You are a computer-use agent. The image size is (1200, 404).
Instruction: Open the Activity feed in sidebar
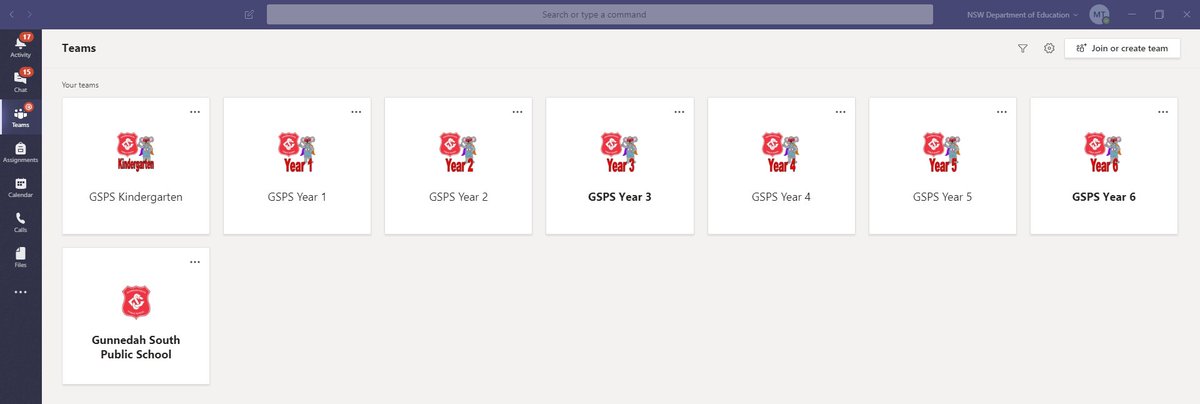click(x=20, y=45)
